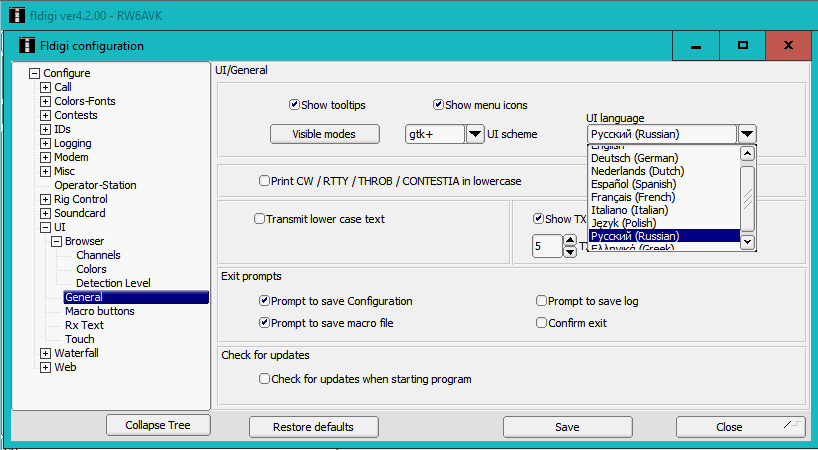Expand the Call tree node
The height and width of the screenshot is (450, 818).
(x=45, y=87)
